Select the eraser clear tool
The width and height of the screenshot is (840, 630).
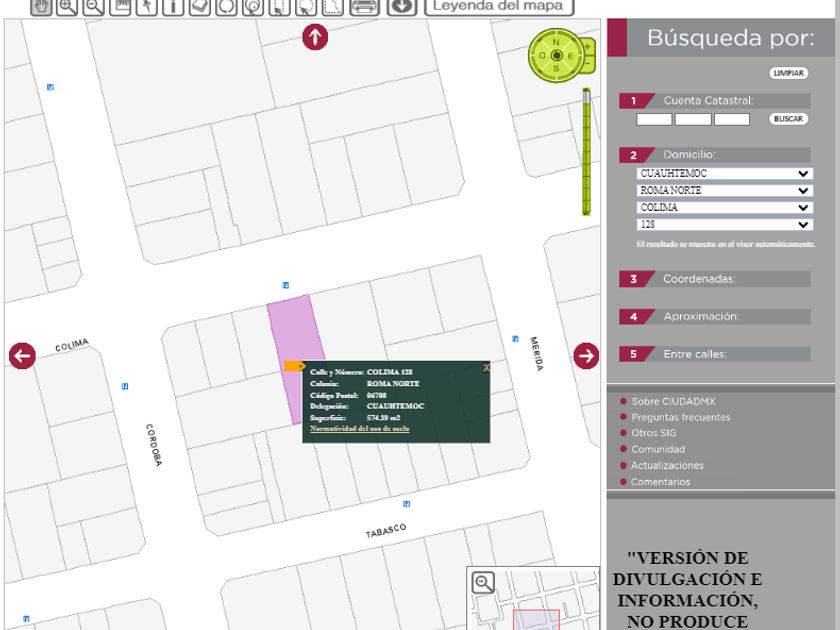(200, 6)
